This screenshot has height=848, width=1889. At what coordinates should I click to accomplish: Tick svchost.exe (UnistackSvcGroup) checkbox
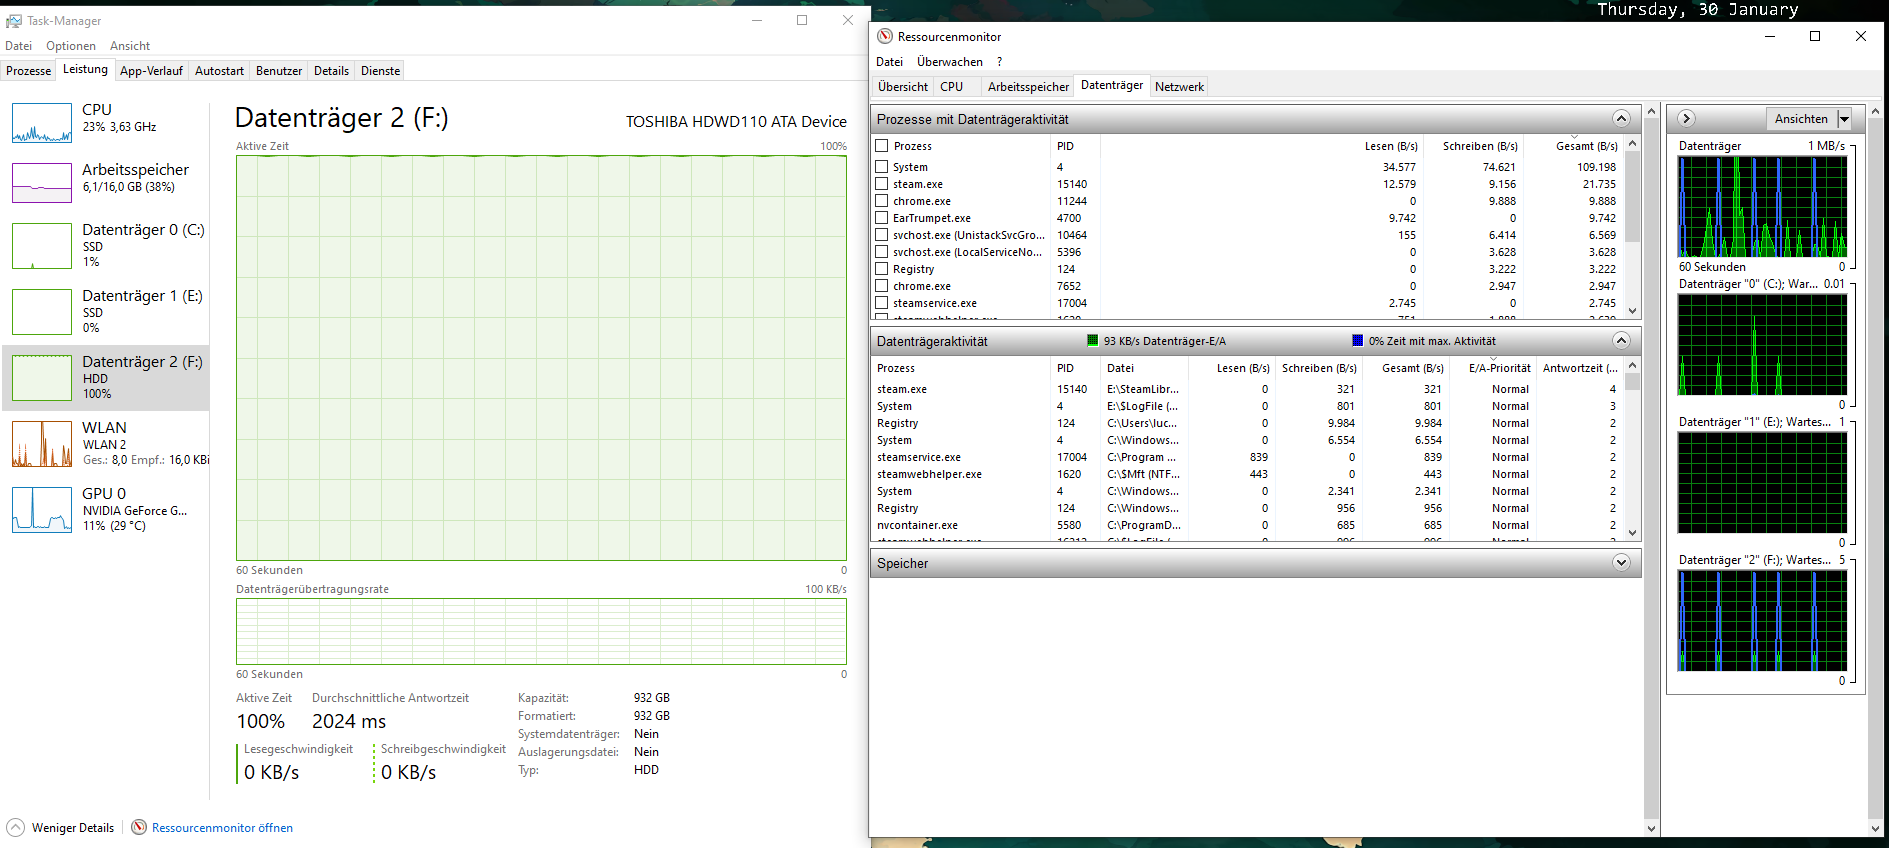point(882,234)
